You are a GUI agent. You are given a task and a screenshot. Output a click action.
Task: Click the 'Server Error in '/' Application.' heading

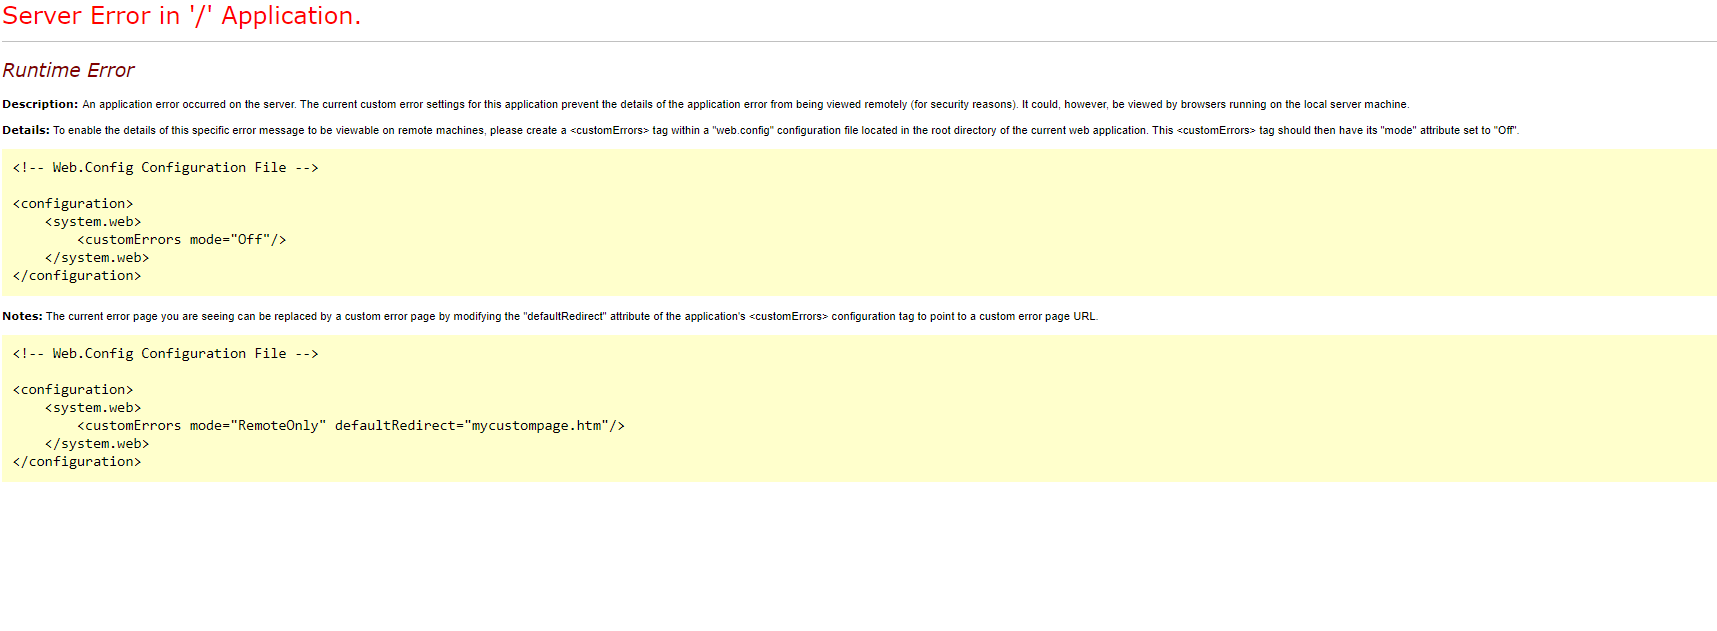[181, 16]
